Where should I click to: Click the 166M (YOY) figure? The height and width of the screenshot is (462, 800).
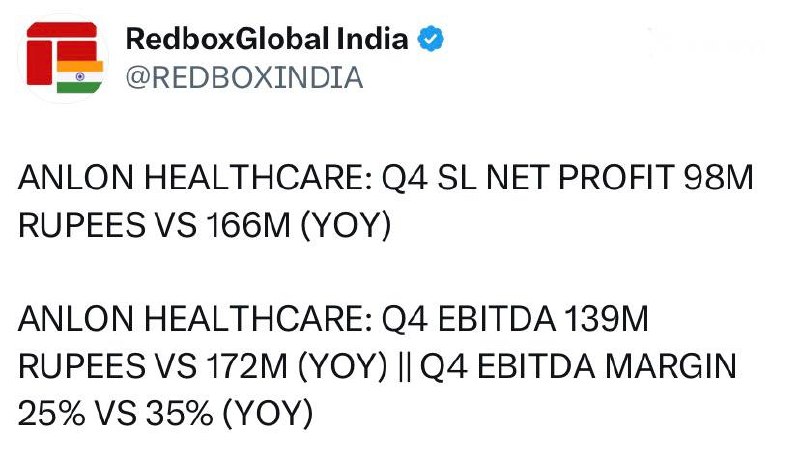coord(299,225)
